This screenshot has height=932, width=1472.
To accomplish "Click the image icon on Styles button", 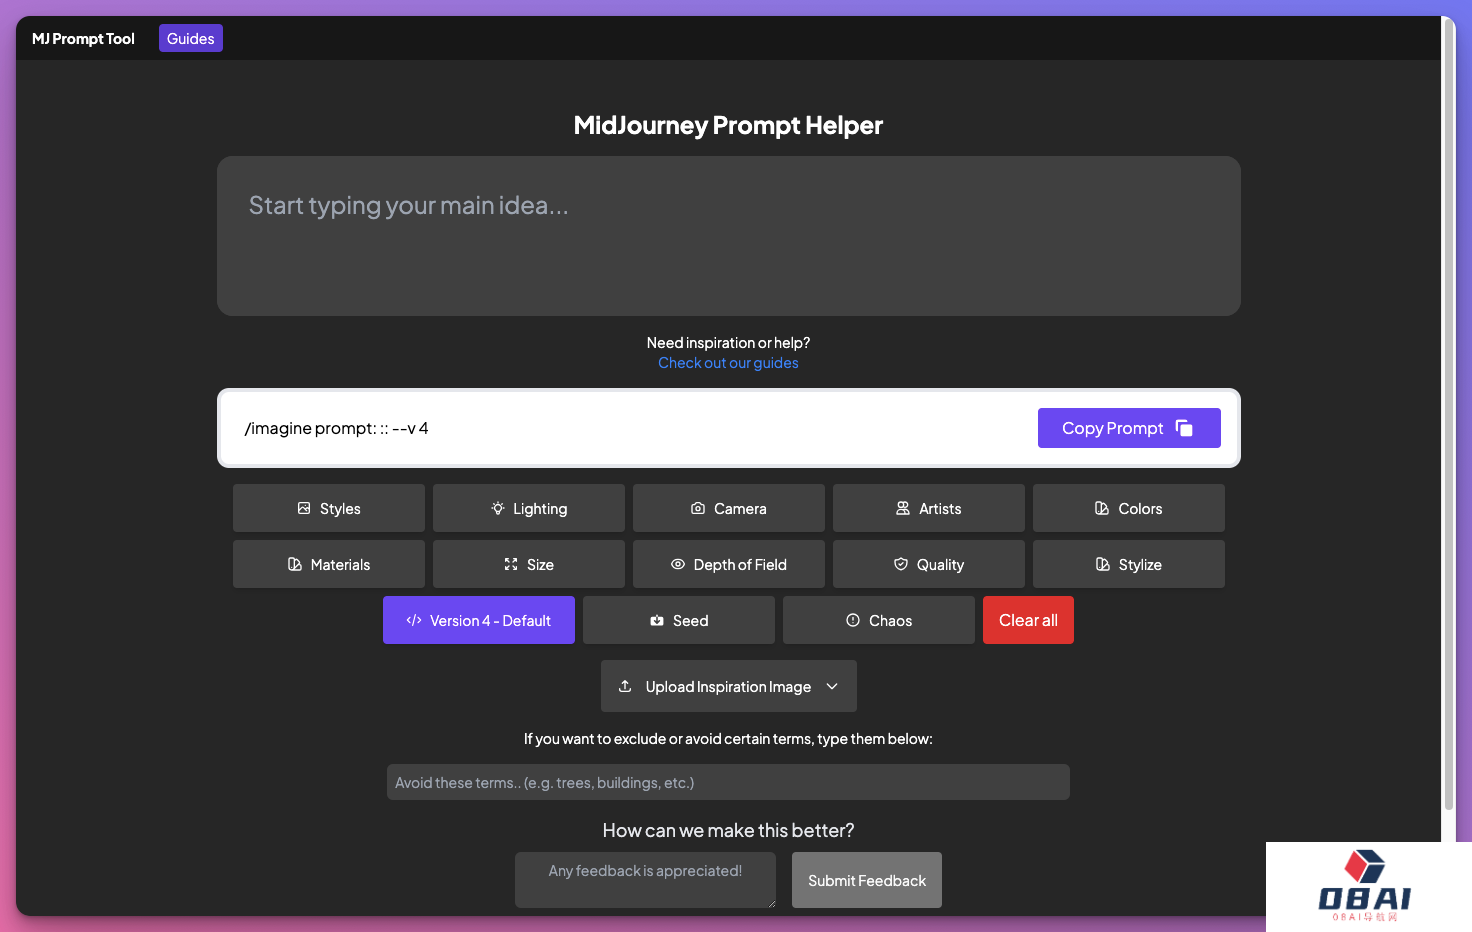I will 304,508.
